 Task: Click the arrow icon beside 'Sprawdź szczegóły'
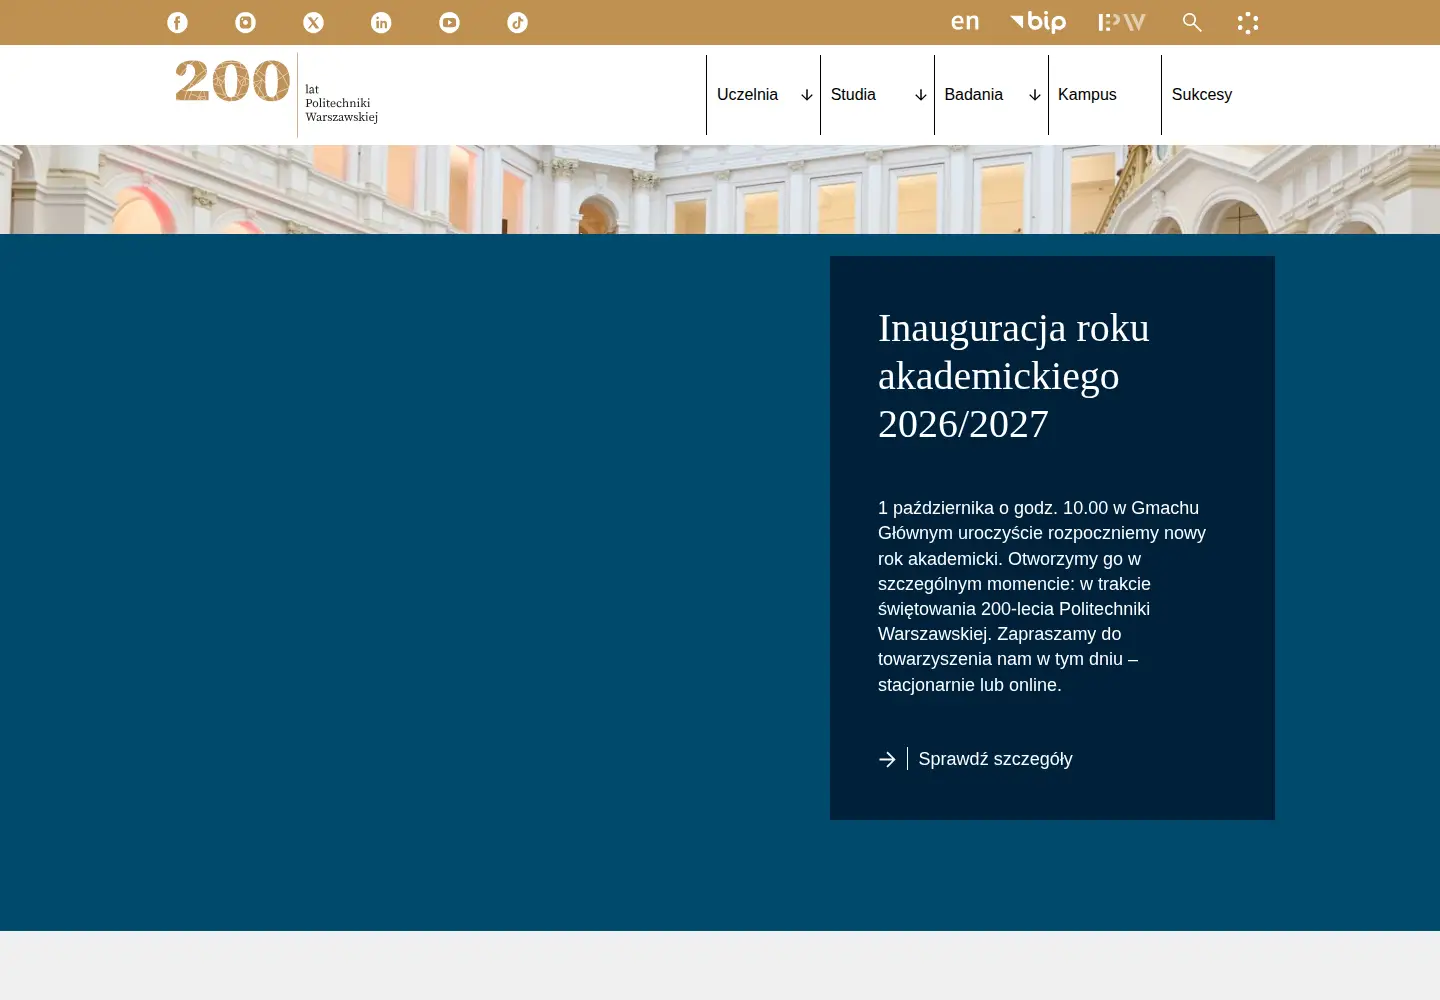[887, 759]
